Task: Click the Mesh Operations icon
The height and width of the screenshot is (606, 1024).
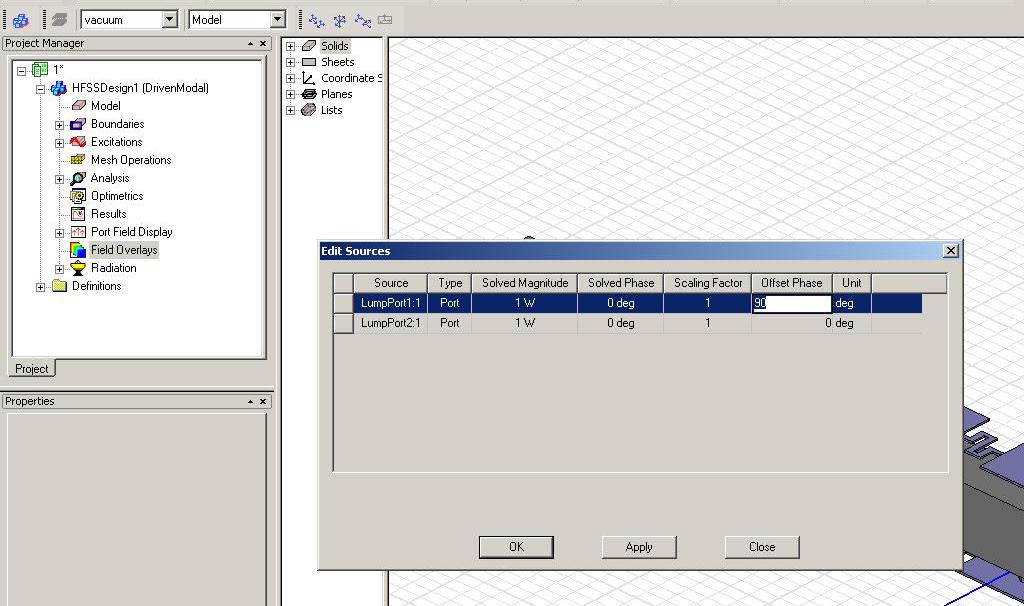Action: 78,160
